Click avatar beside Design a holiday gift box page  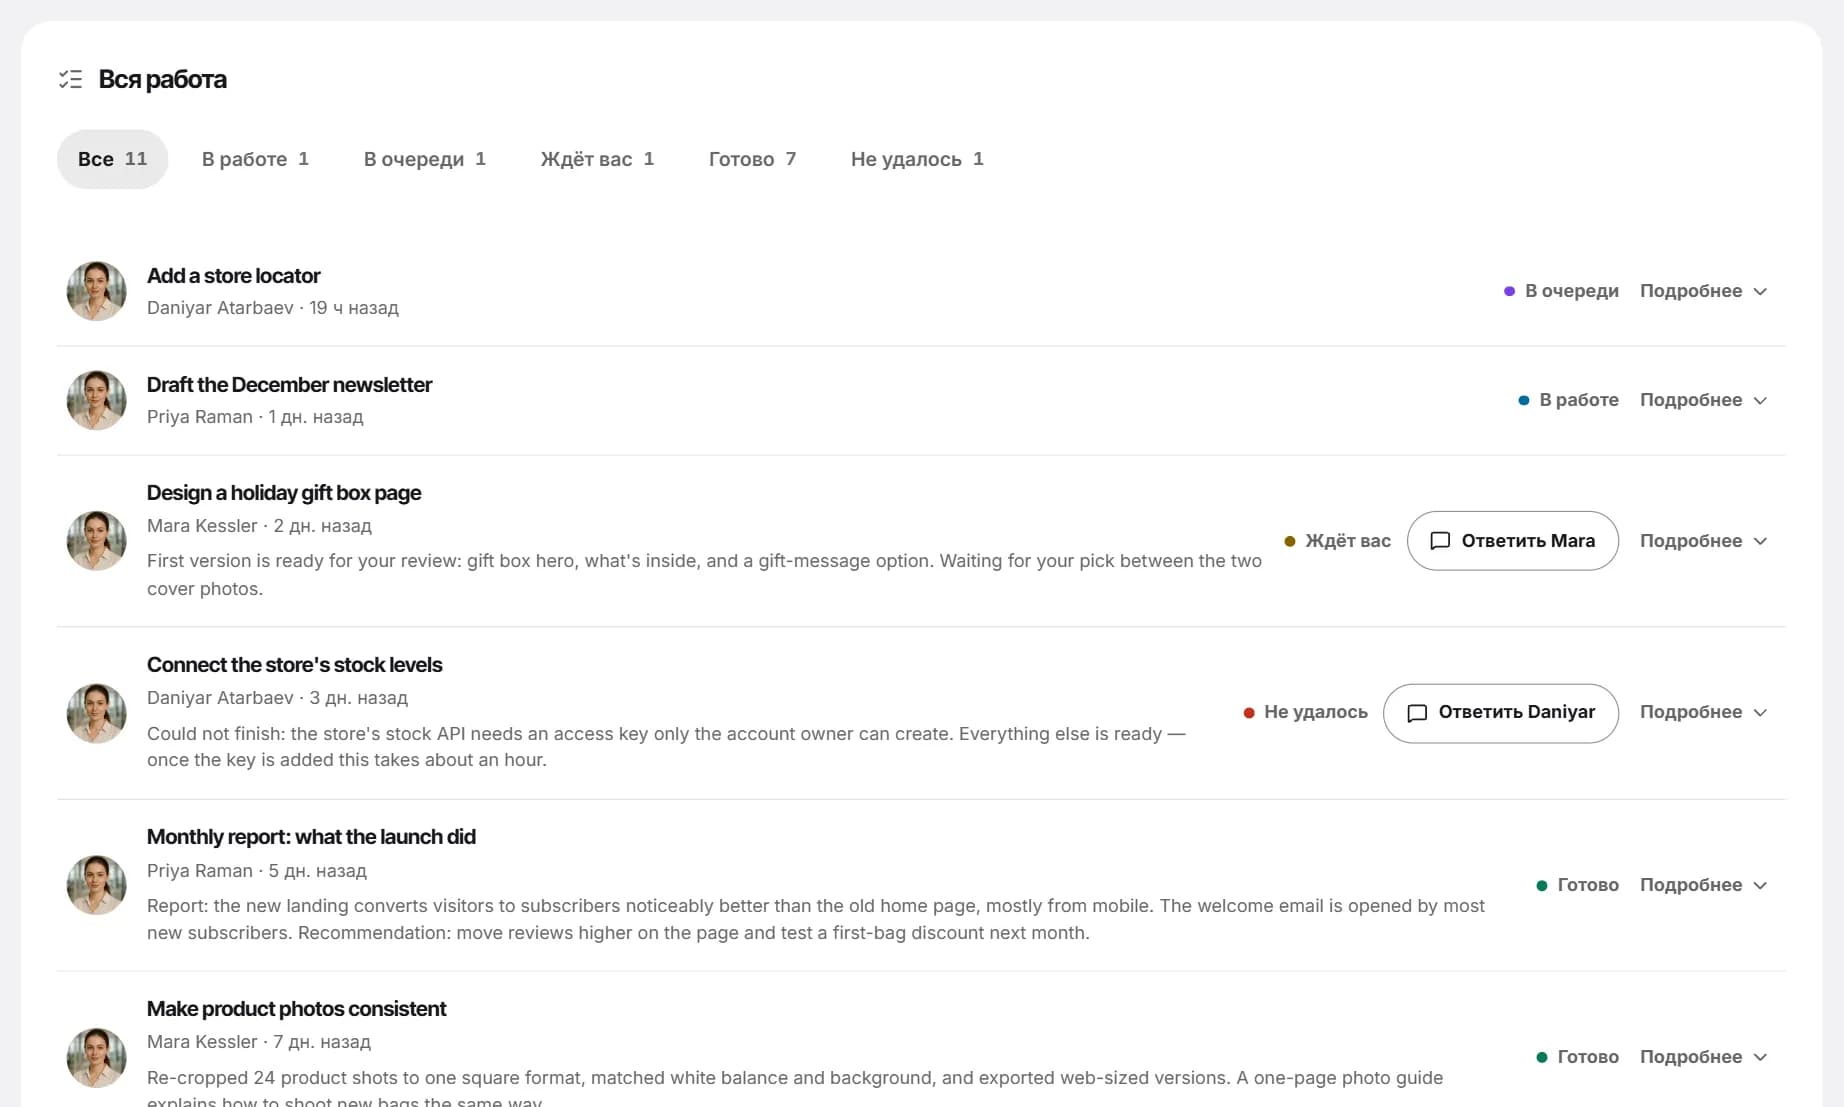coord(96,541)
